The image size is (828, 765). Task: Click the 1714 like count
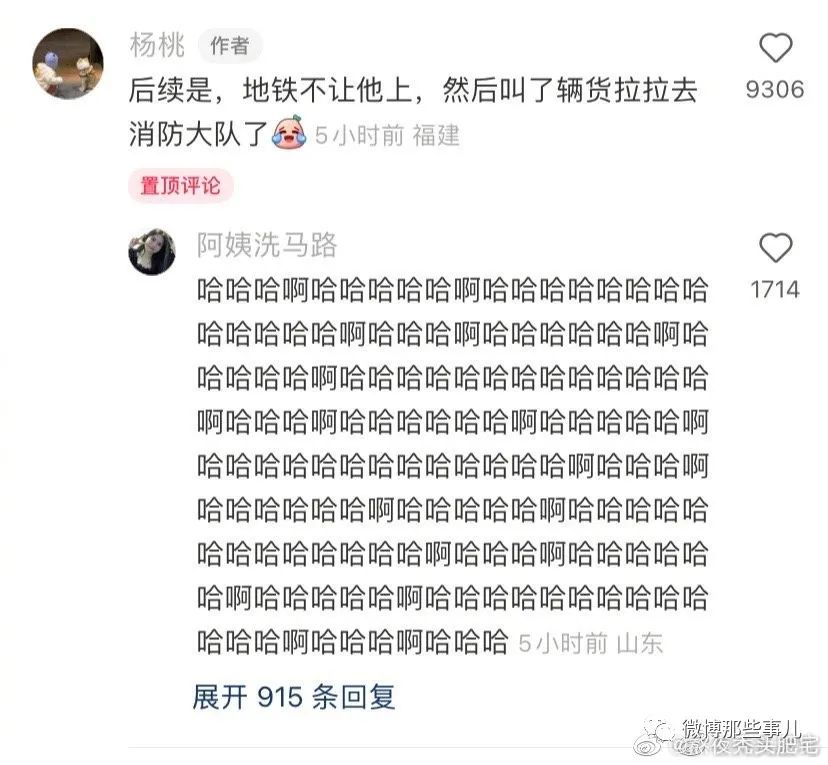pyautogui.click(x=775, y=289)
